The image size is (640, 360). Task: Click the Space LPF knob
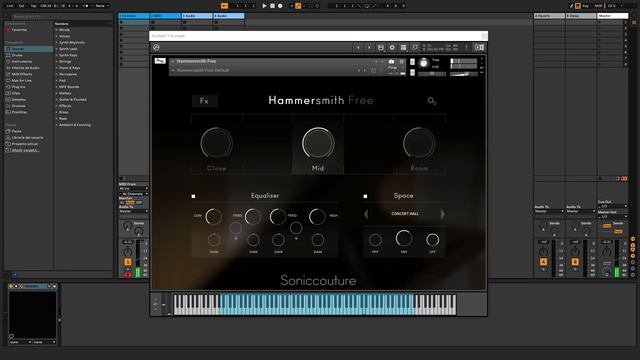[432, 240]
